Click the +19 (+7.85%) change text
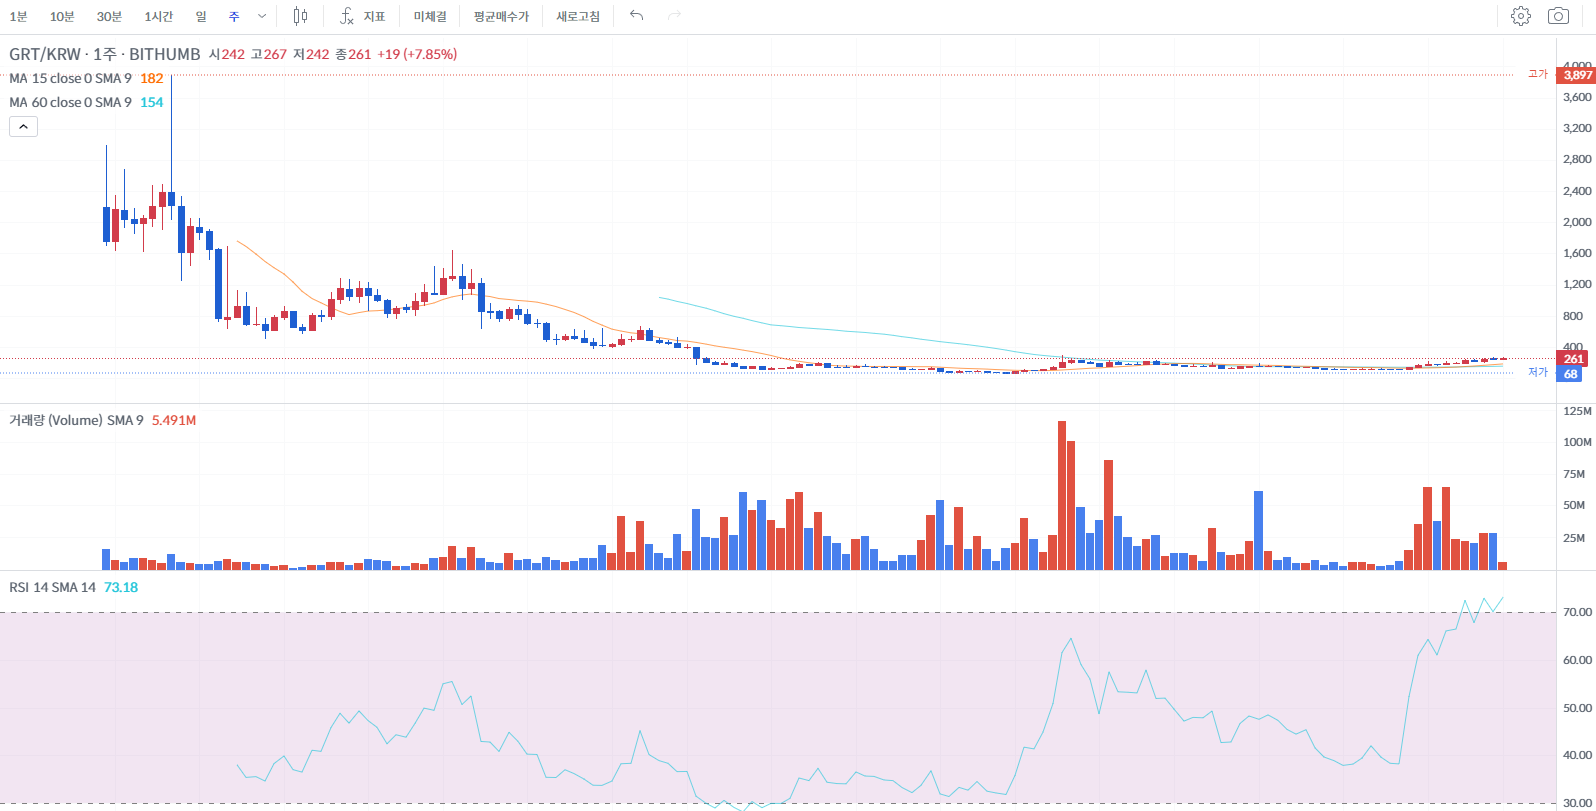The image size is (1596, 811). pyautogui.click(x=417, y=54)
